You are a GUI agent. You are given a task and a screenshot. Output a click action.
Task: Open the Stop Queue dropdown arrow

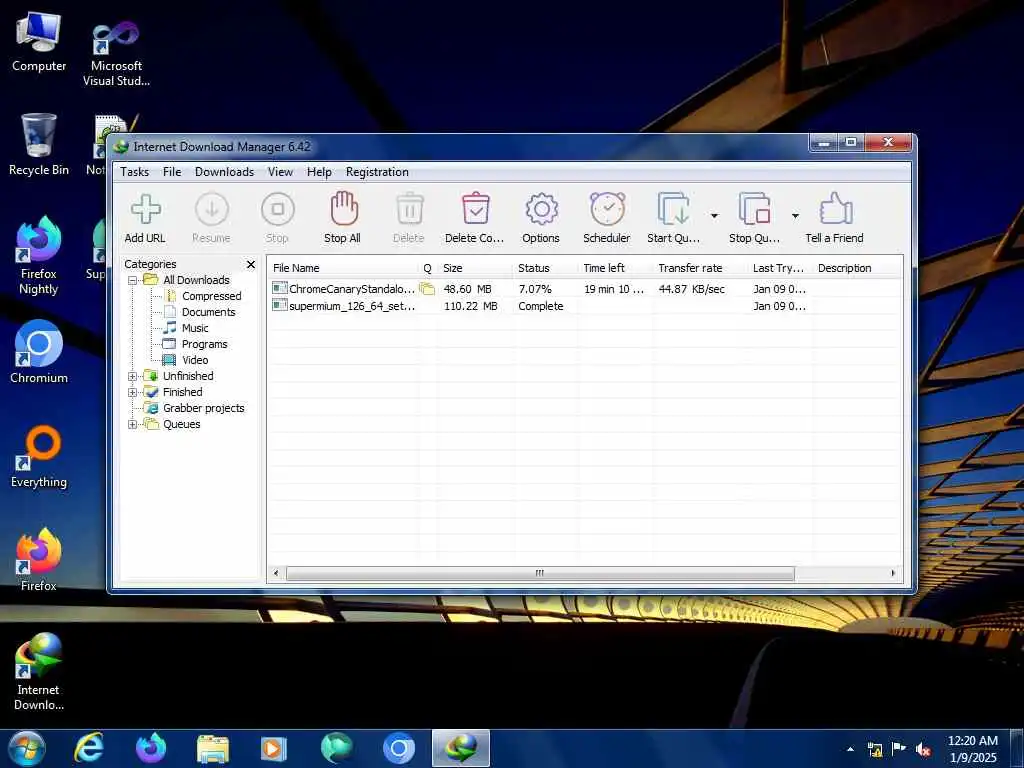tap(795, 216)
